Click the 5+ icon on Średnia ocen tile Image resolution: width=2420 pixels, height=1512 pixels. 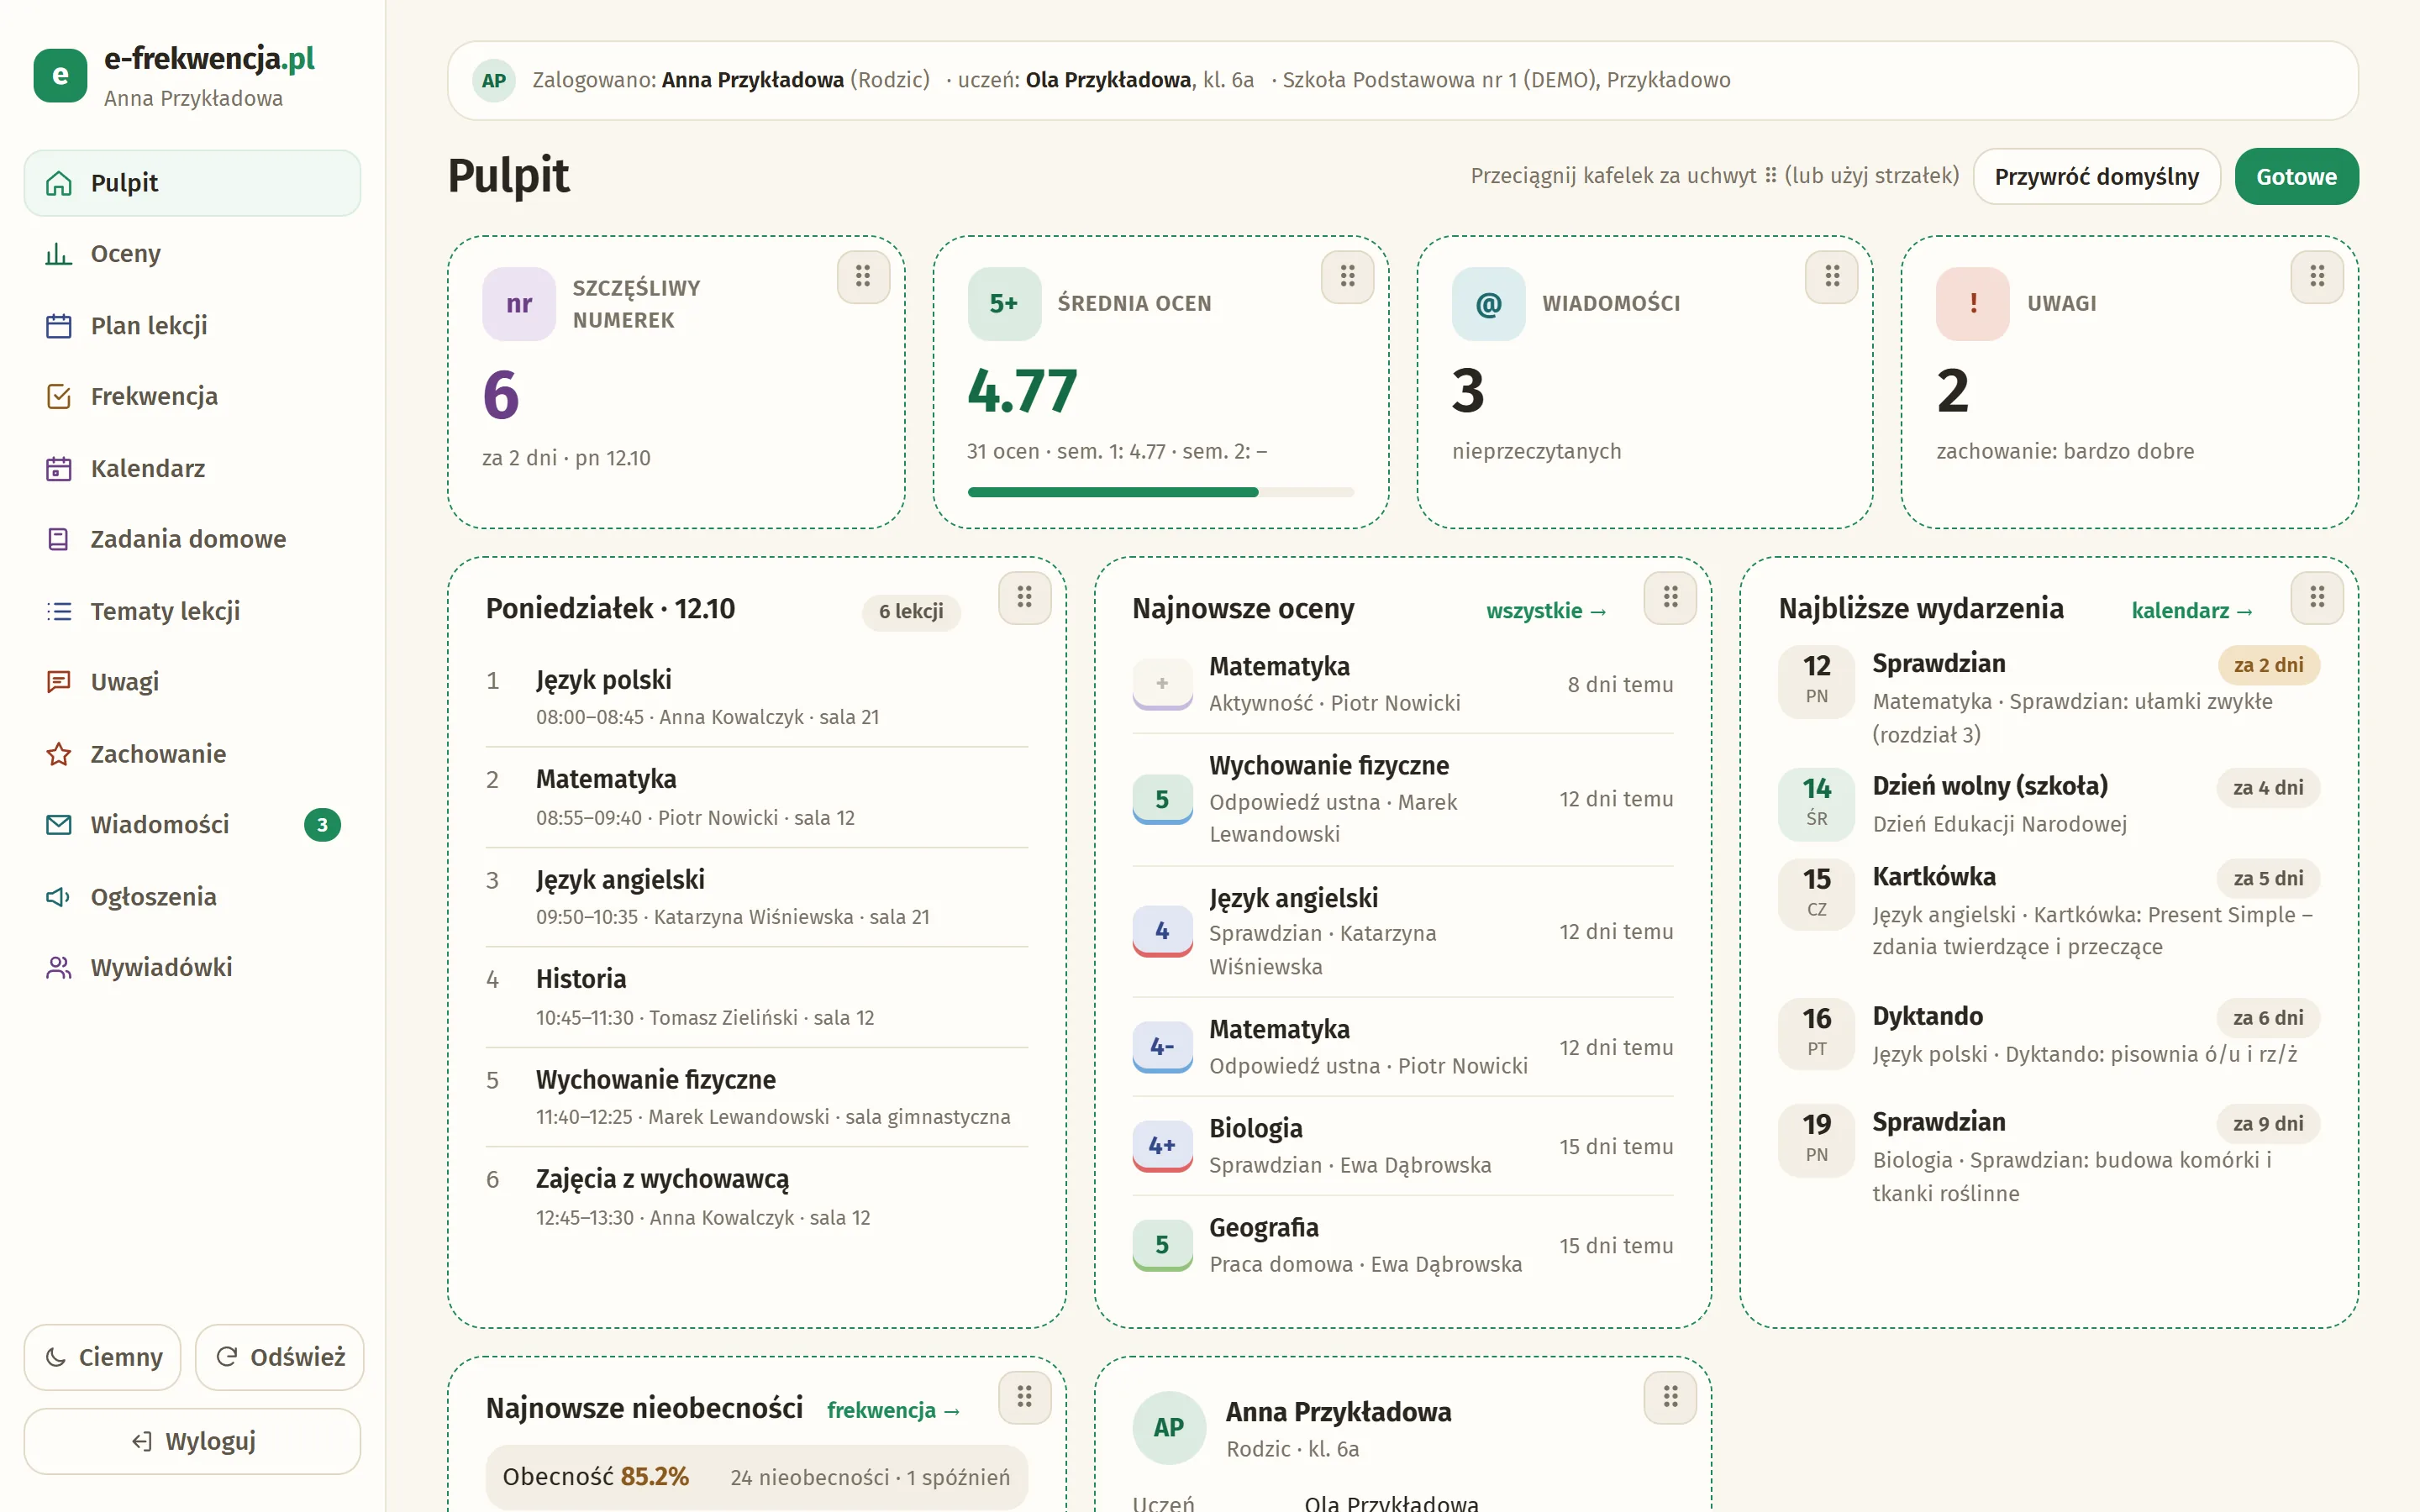point(1004,304)
